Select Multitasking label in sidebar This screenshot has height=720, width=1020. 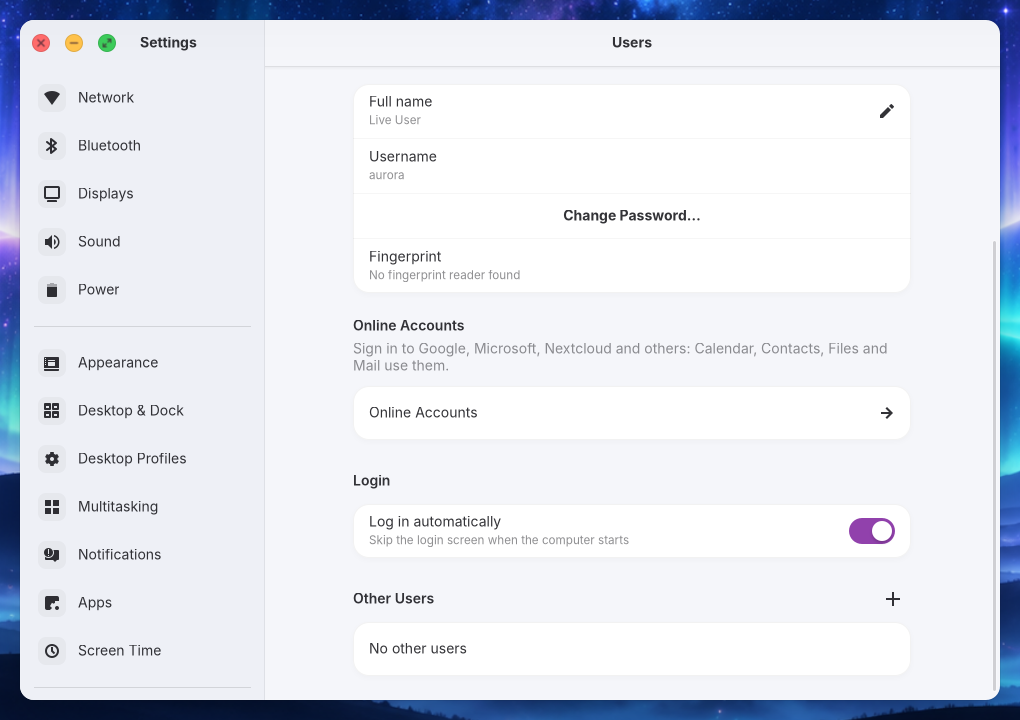click(118, 507)
